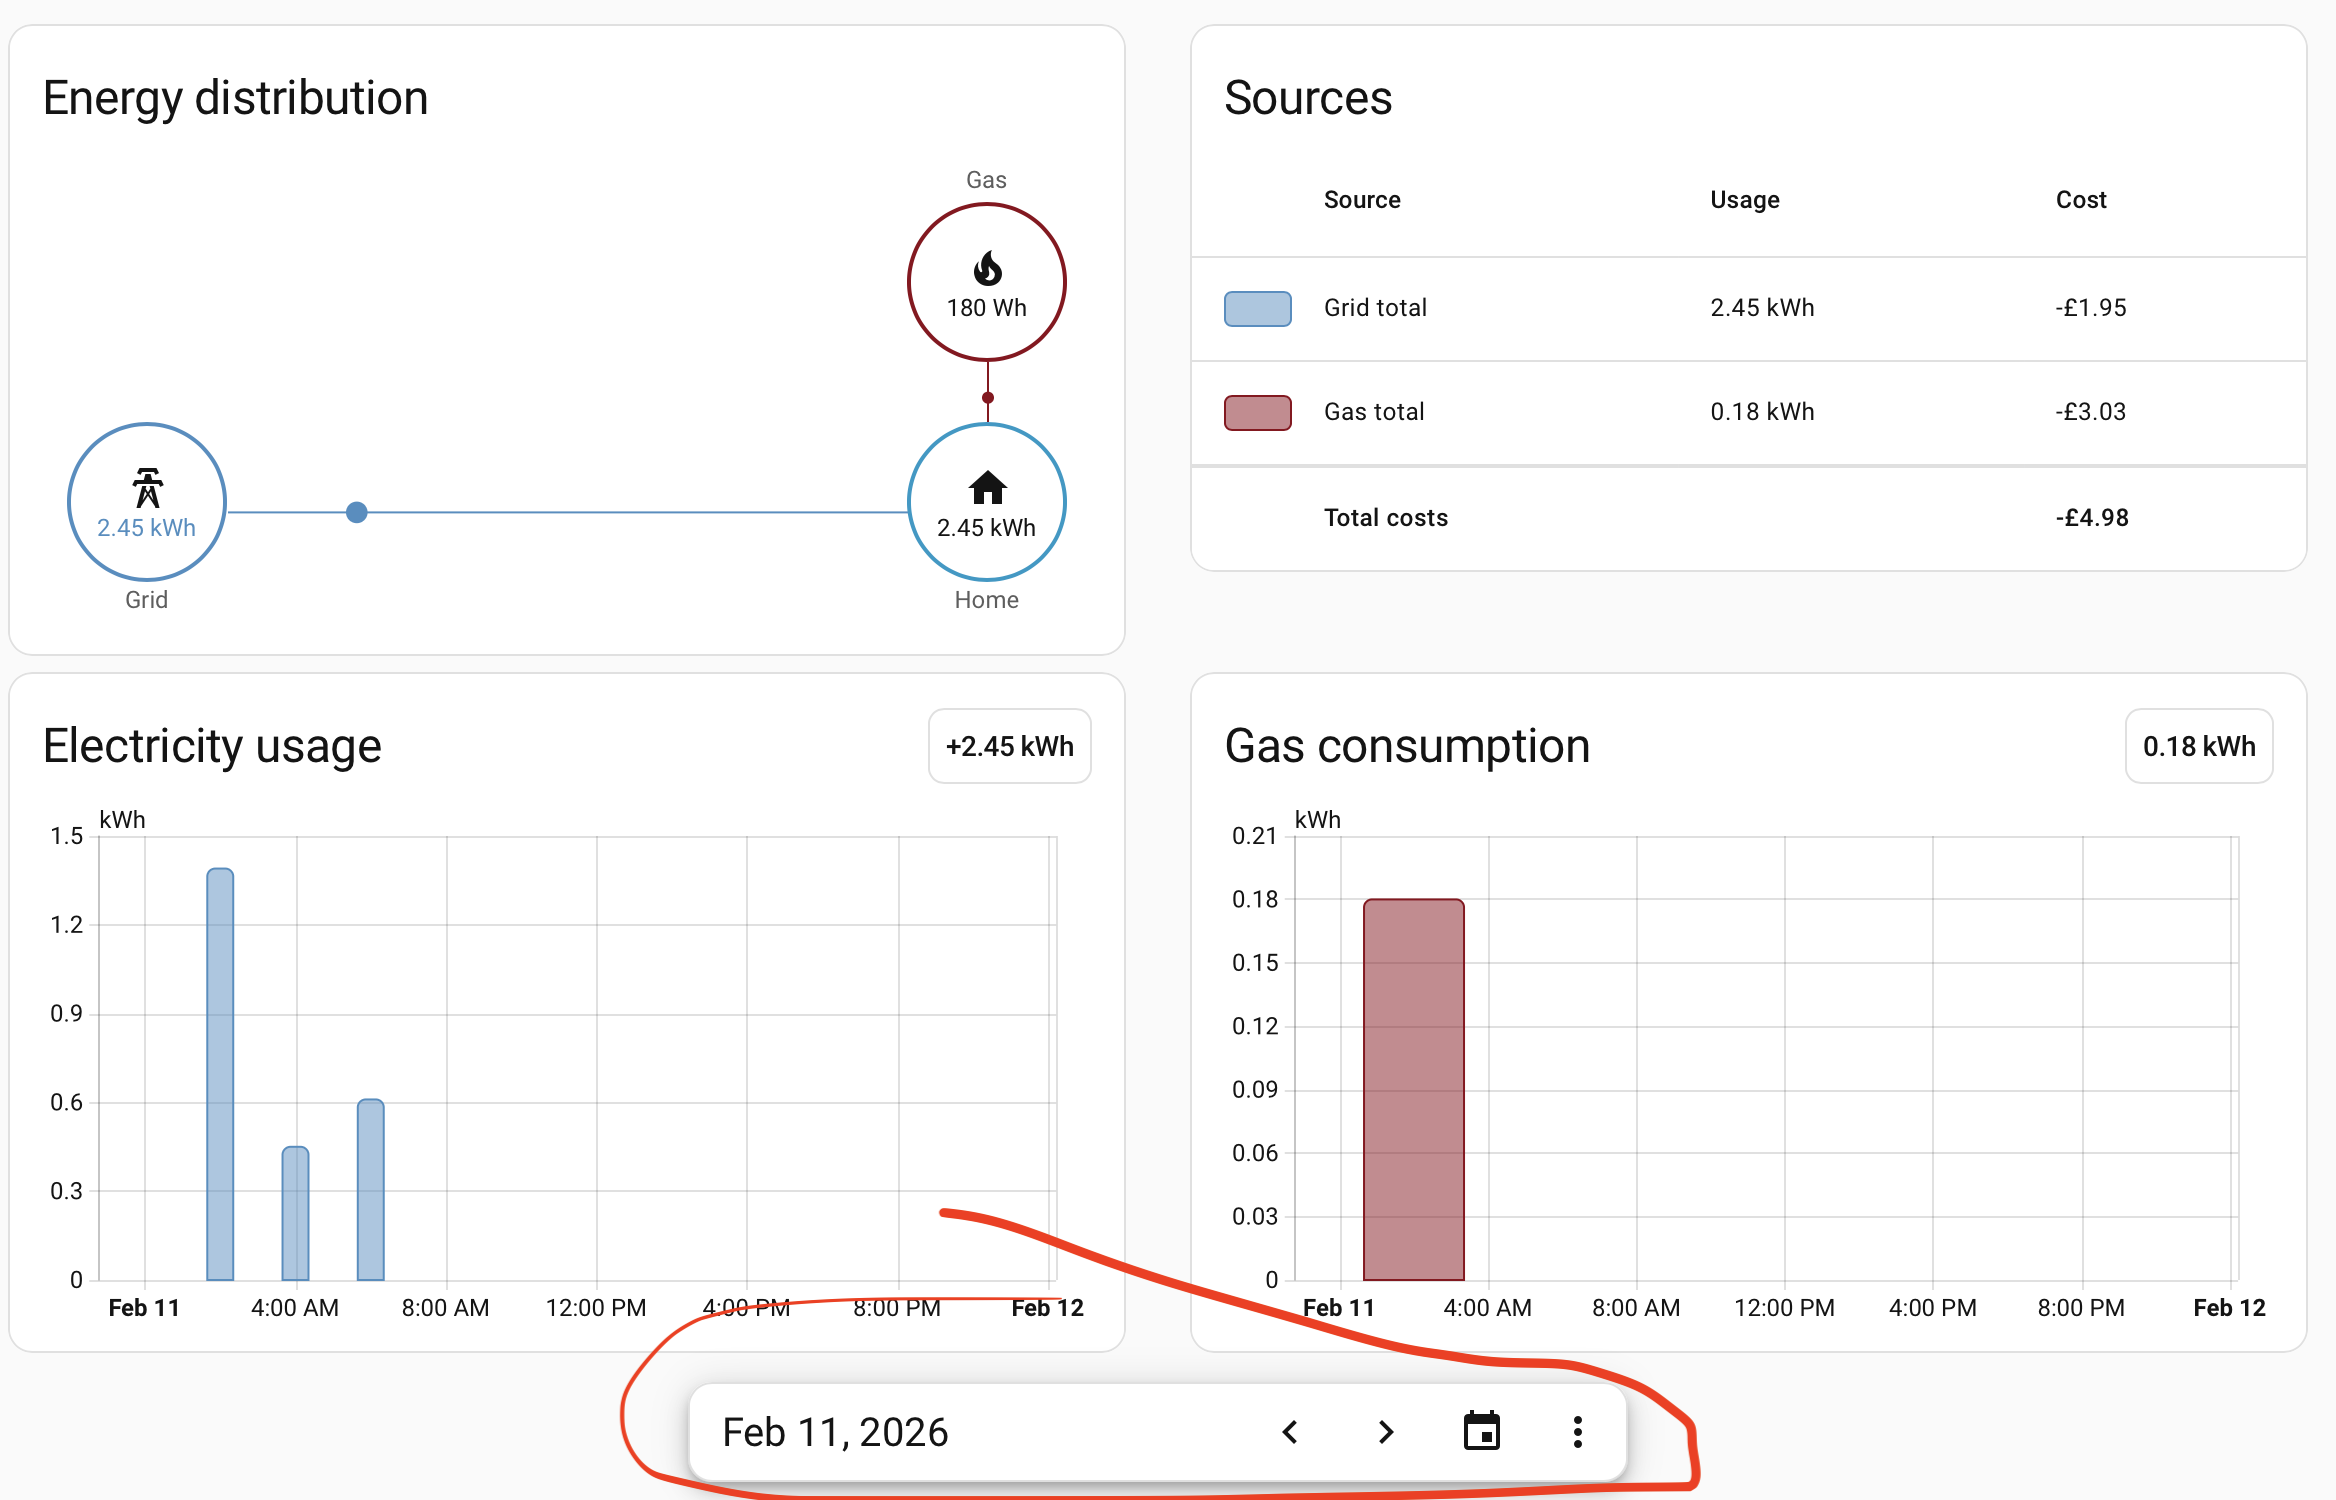
Task: Open the calendar date picker icon
Action: click(x=1481, y=1432)
